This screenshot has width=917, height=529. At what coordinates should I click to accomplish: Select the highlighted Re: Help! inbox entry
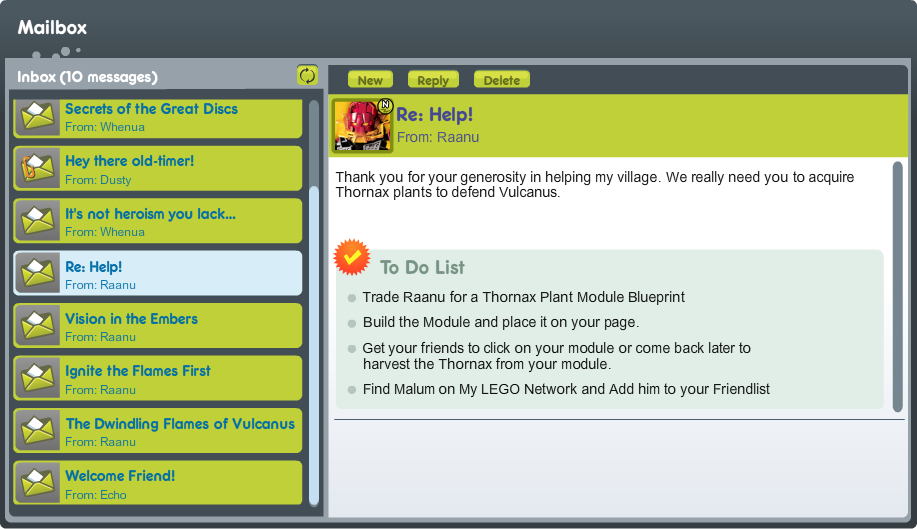(158, 274)
